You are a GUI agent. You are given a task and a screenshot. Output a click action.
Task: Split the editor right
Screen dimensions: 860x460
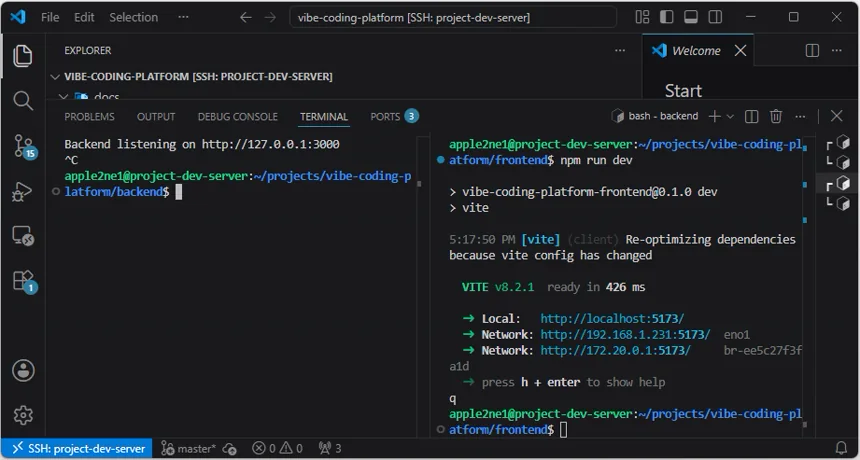click(x=812, y=50)
